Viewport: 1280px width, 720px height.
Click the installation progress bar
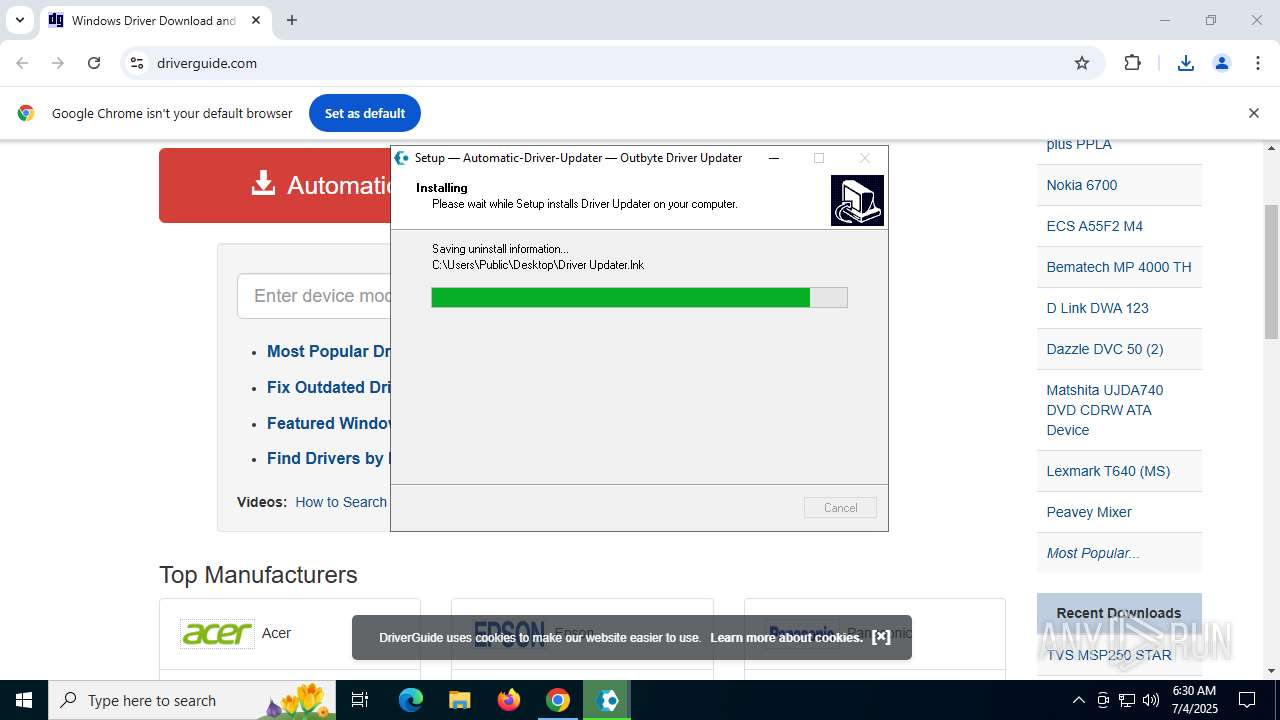639,297
